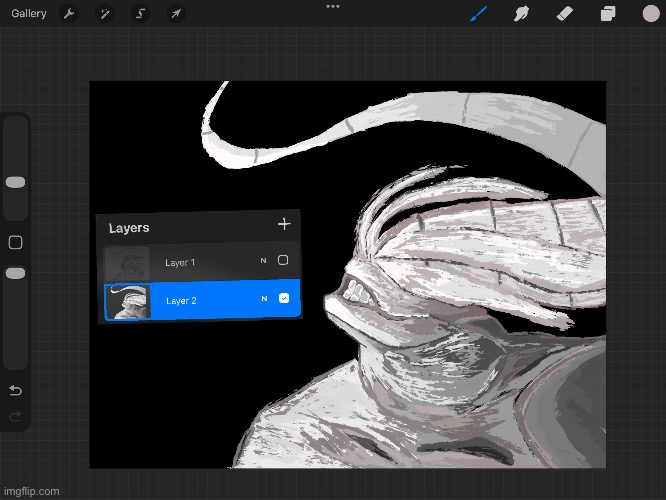
Task: Select the Eraser tool
Action: [x=564, y=14]
